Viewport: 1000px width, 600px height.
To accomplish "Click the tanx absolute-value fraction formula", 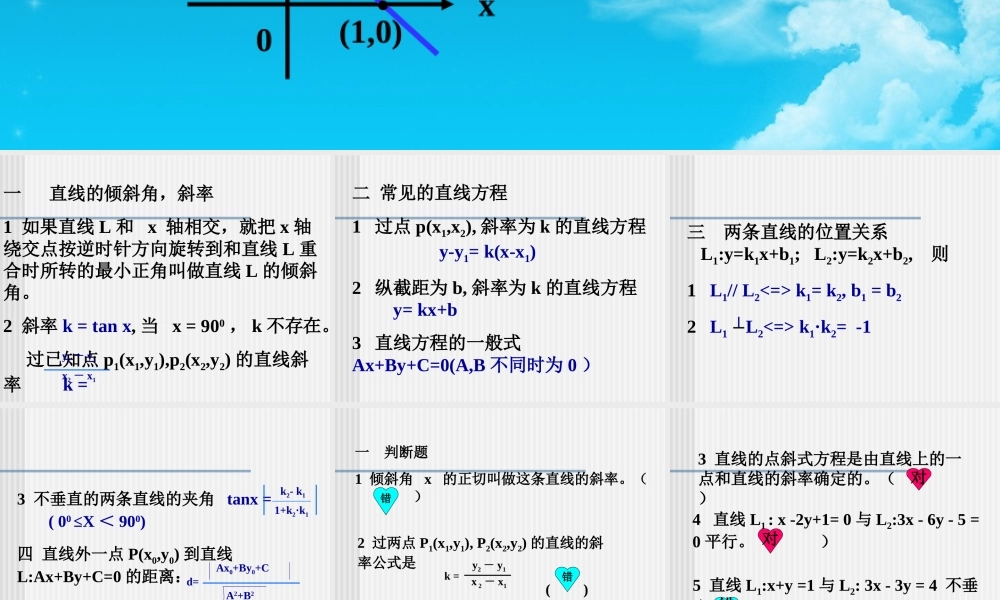I will point(272,501).
